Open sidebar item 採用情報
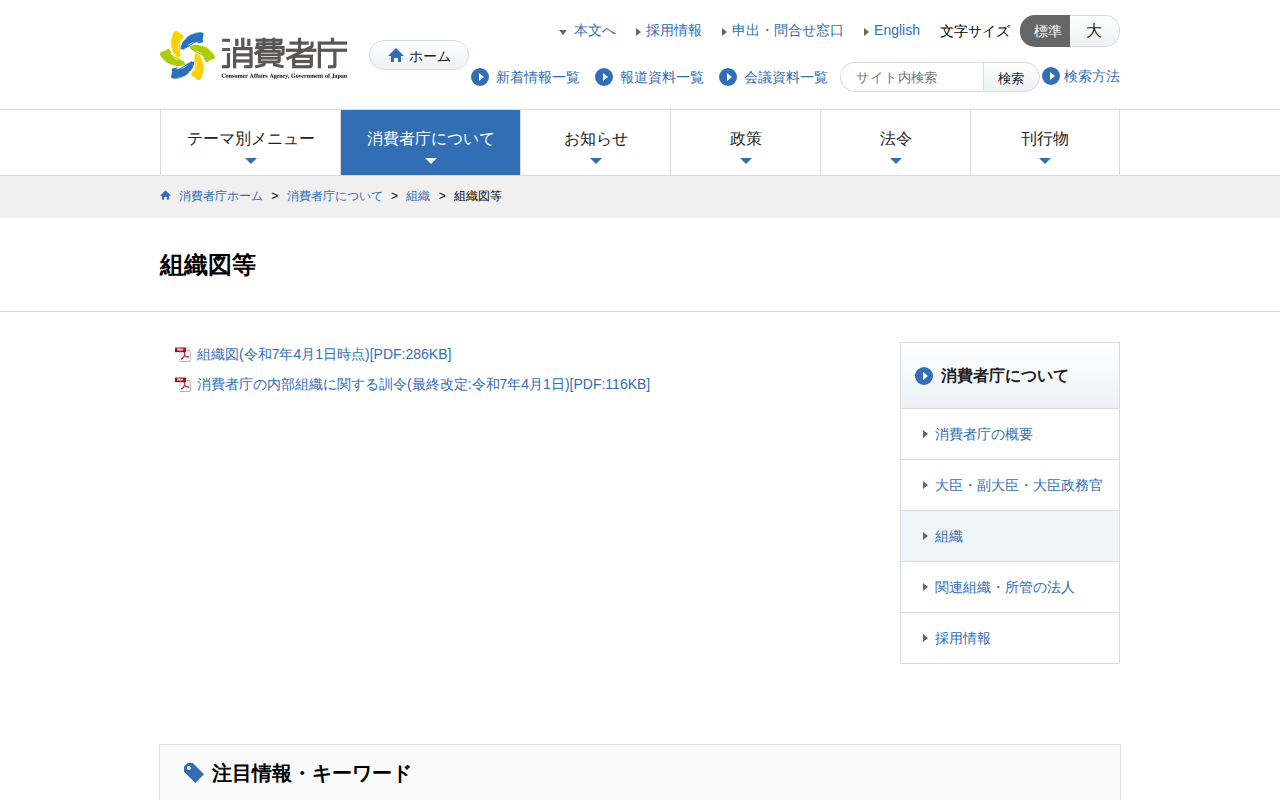Screen dimensions: 1280x800 click(1010, 638)
